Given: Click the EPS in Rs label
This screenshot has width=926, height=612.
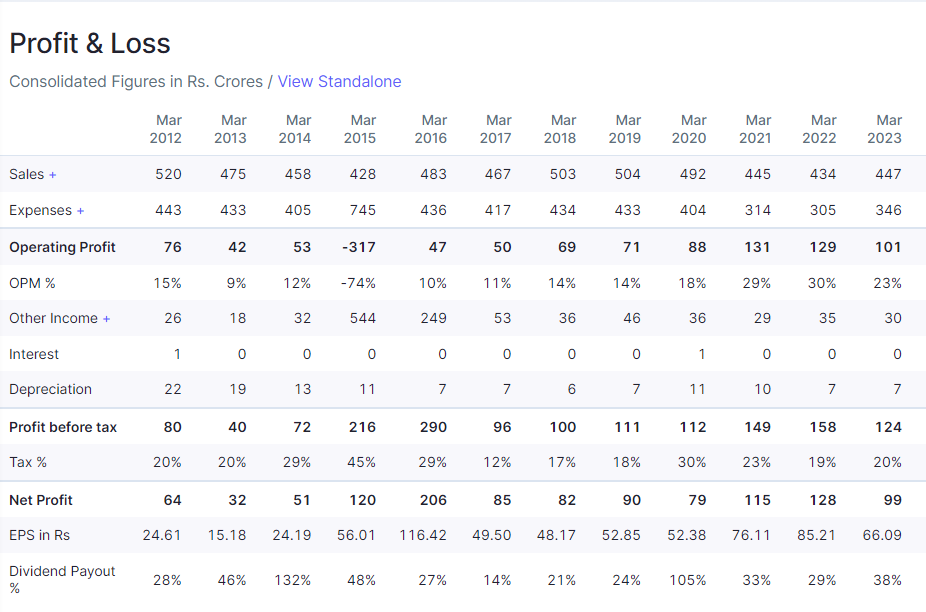Looking at the screenshot, I should [x=40, y=535].
